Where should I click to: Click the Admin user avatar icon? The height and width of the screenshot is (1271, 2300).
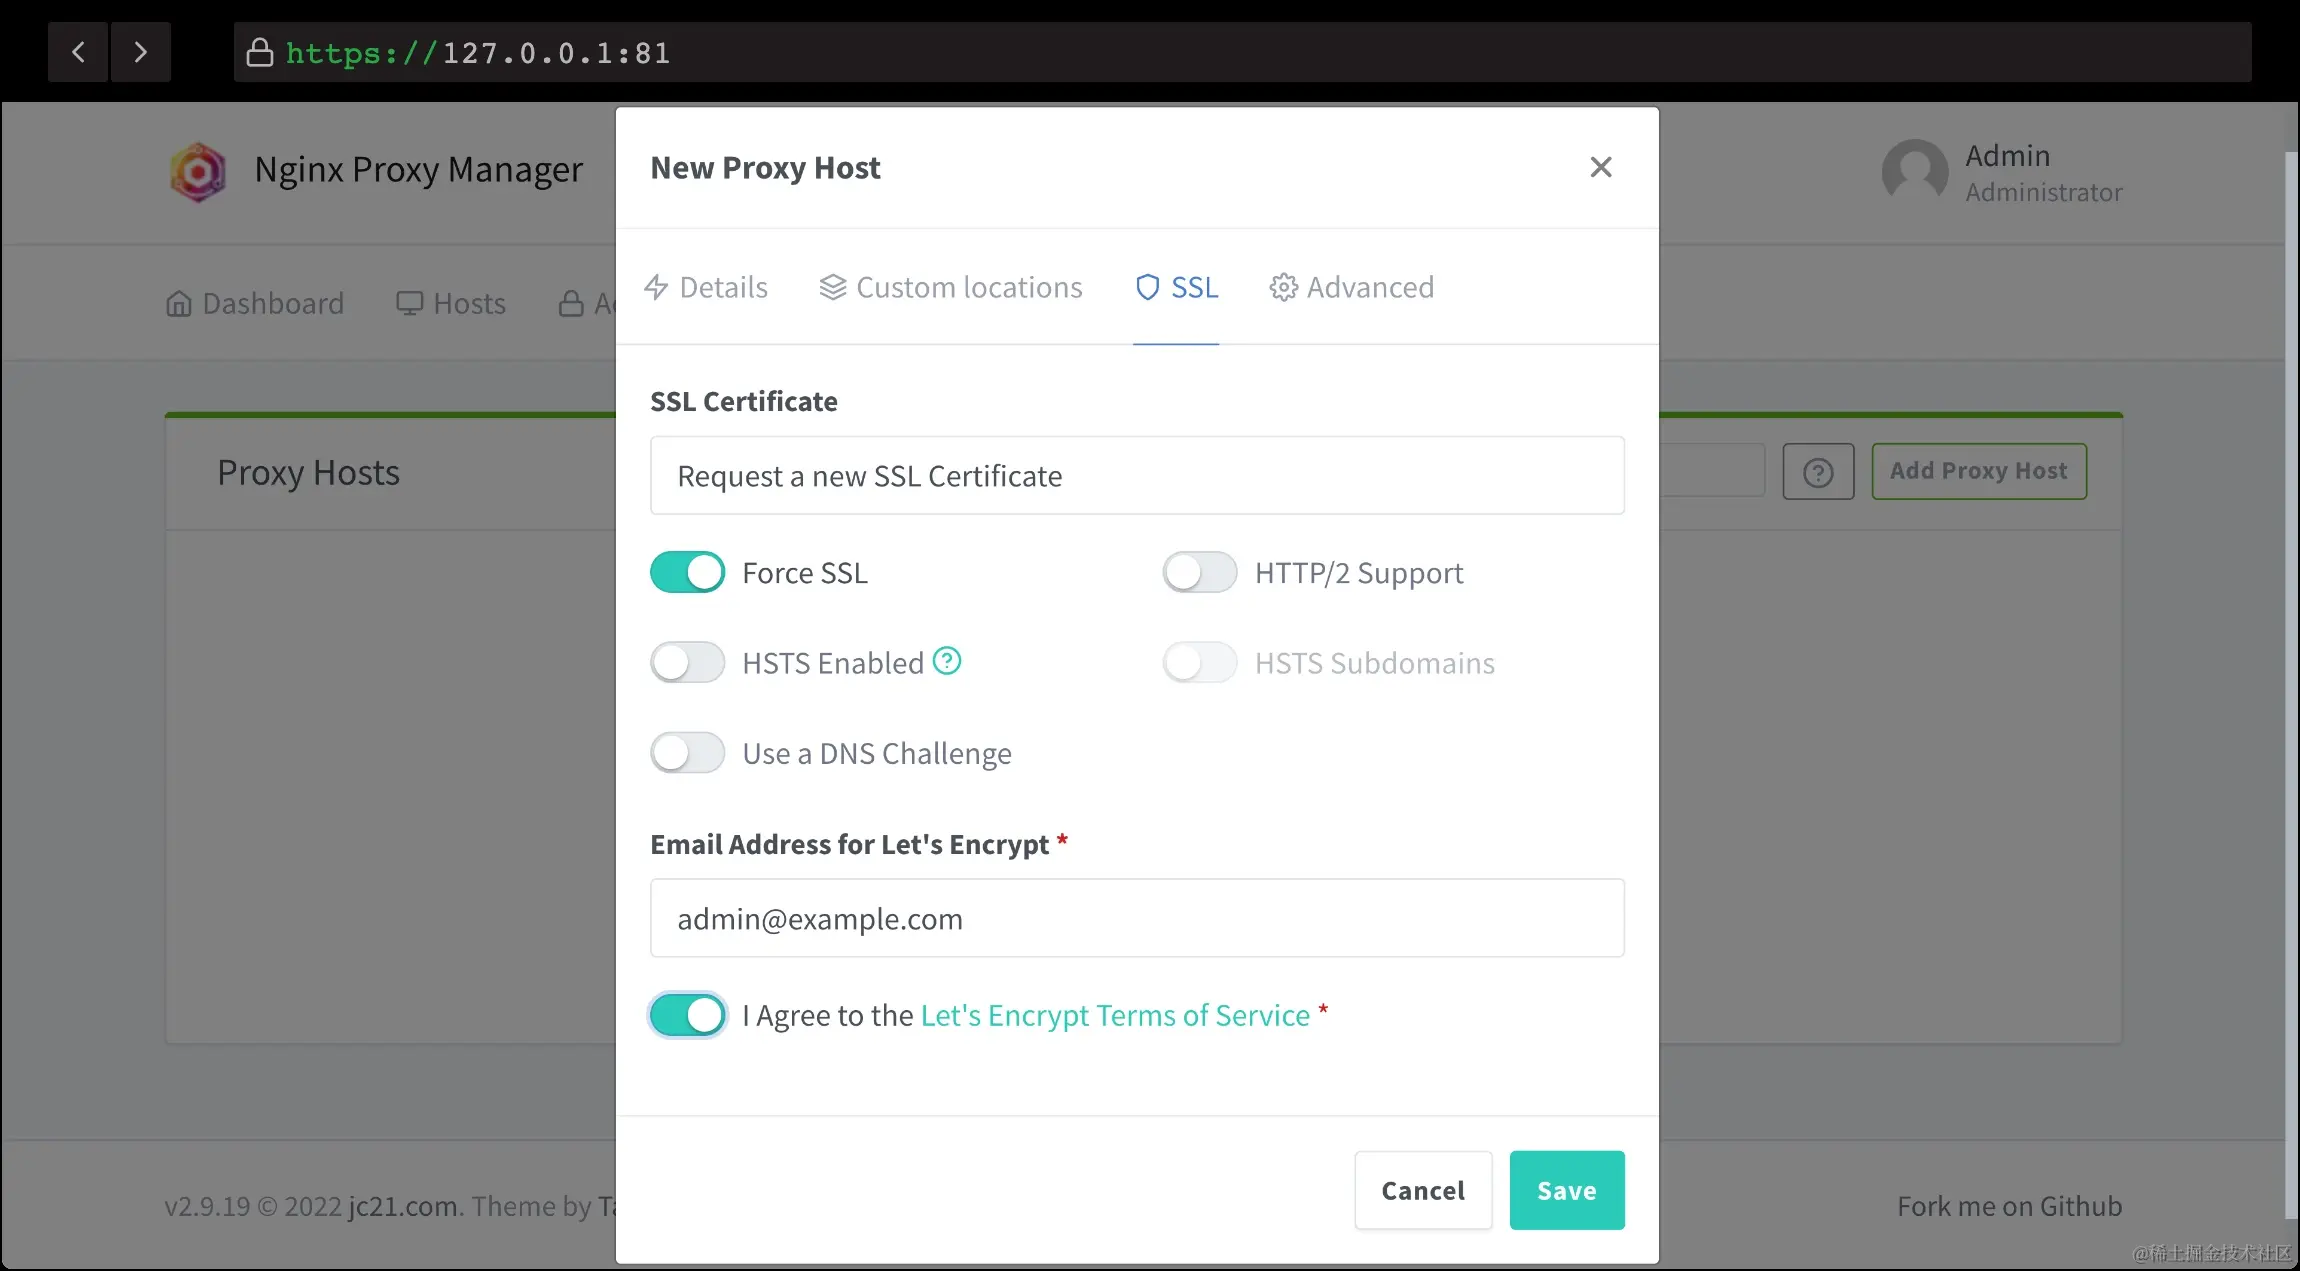click(1914, 172)
